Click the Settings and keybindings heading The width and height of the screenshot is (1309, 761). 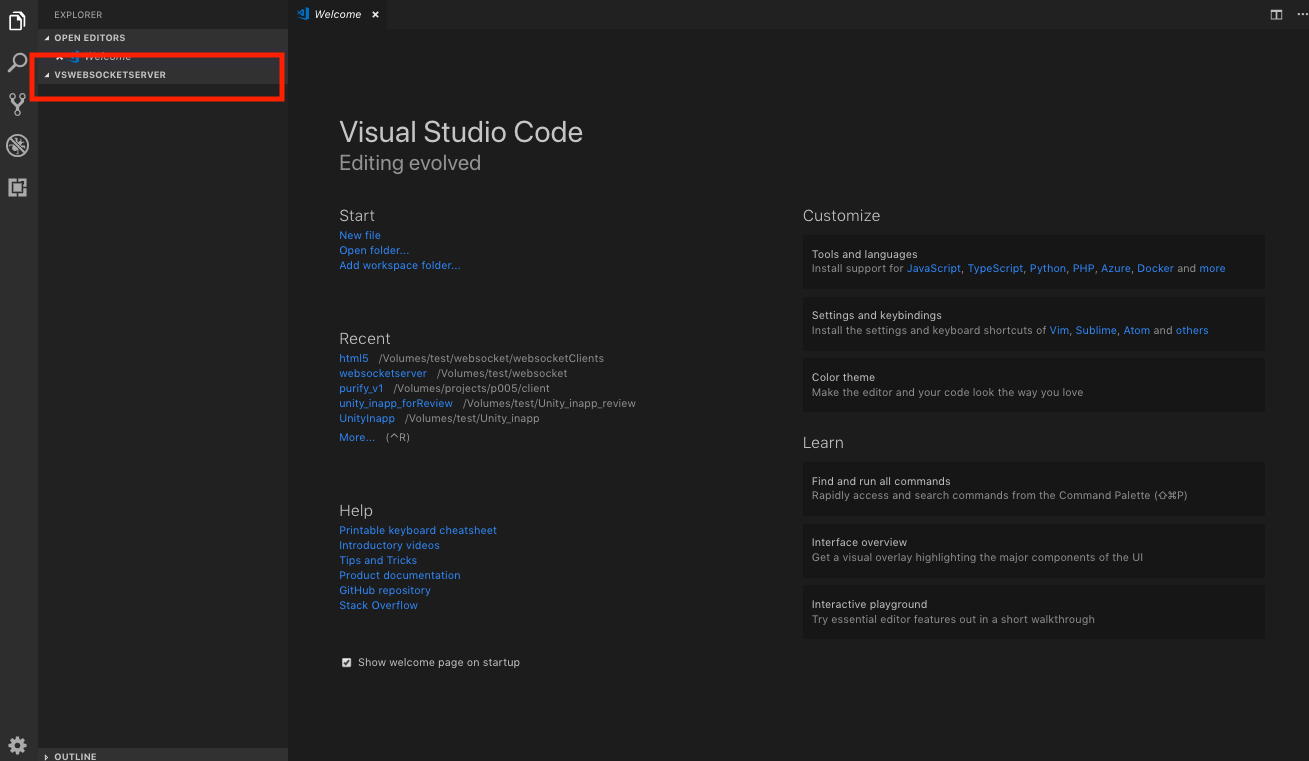(x=876, y=315)
